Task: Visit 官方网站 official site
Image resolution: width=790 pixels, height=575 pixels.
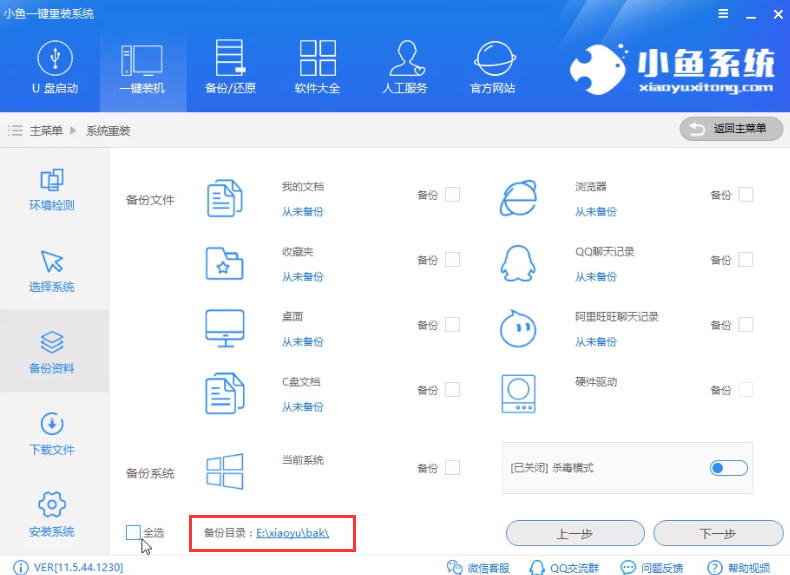Action: click(493, 68)
